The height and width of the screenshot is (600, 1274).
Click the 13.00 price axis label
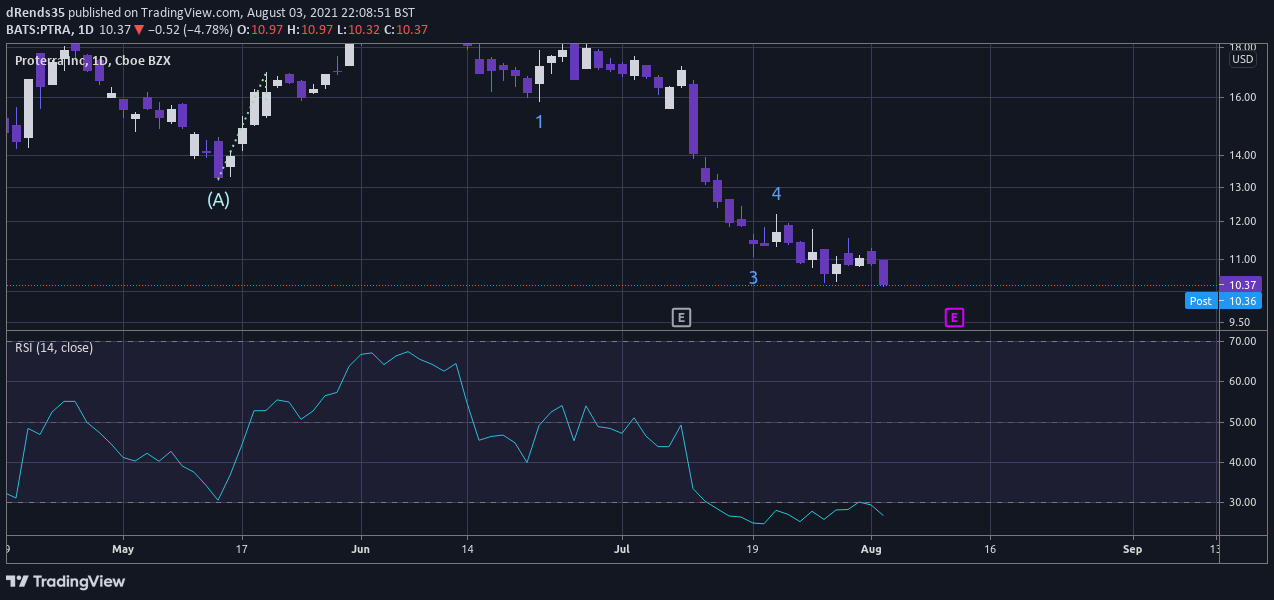1242,187
